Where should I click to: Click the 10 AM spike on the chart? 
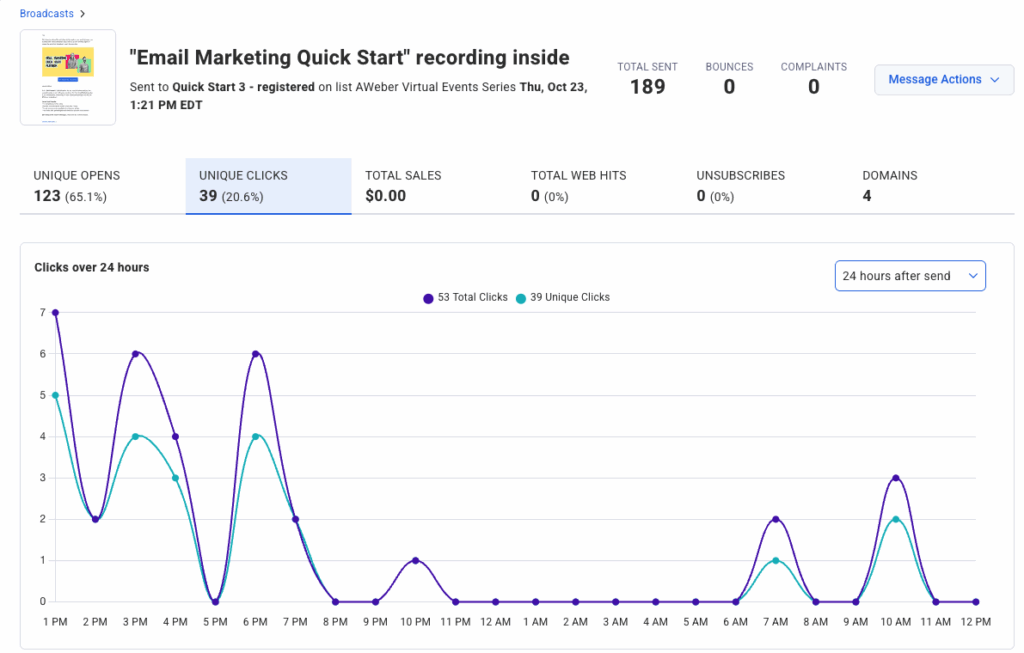click(x=895, y=478)
